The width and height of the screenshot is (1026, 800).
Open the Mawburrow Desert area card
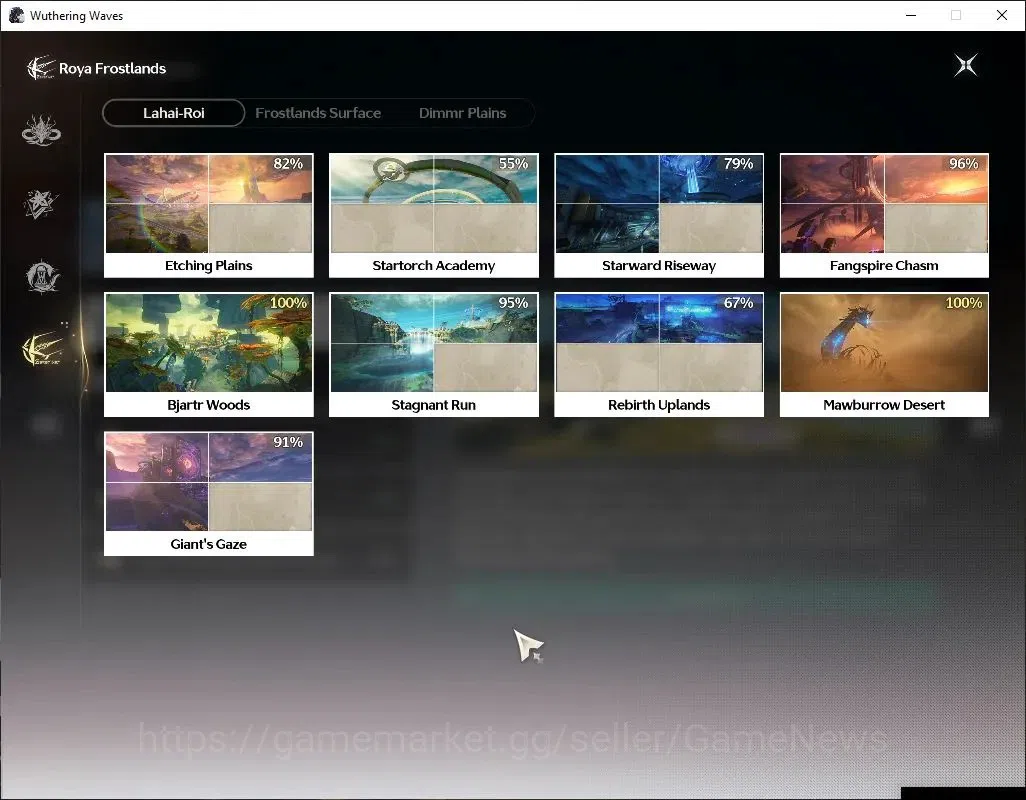coord(884,355)
